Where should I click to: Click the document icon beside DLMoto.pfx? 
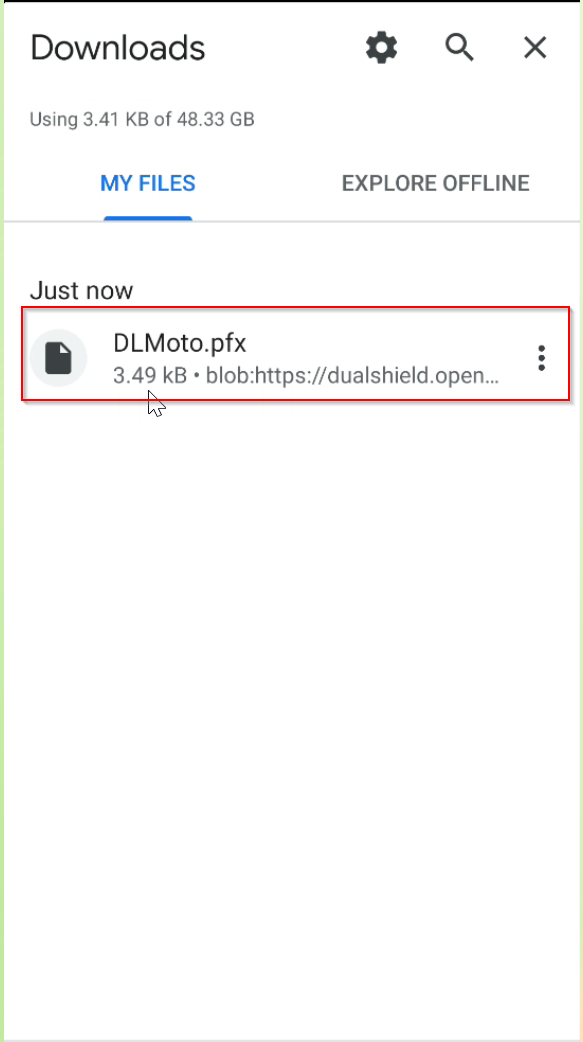(58, 358)
